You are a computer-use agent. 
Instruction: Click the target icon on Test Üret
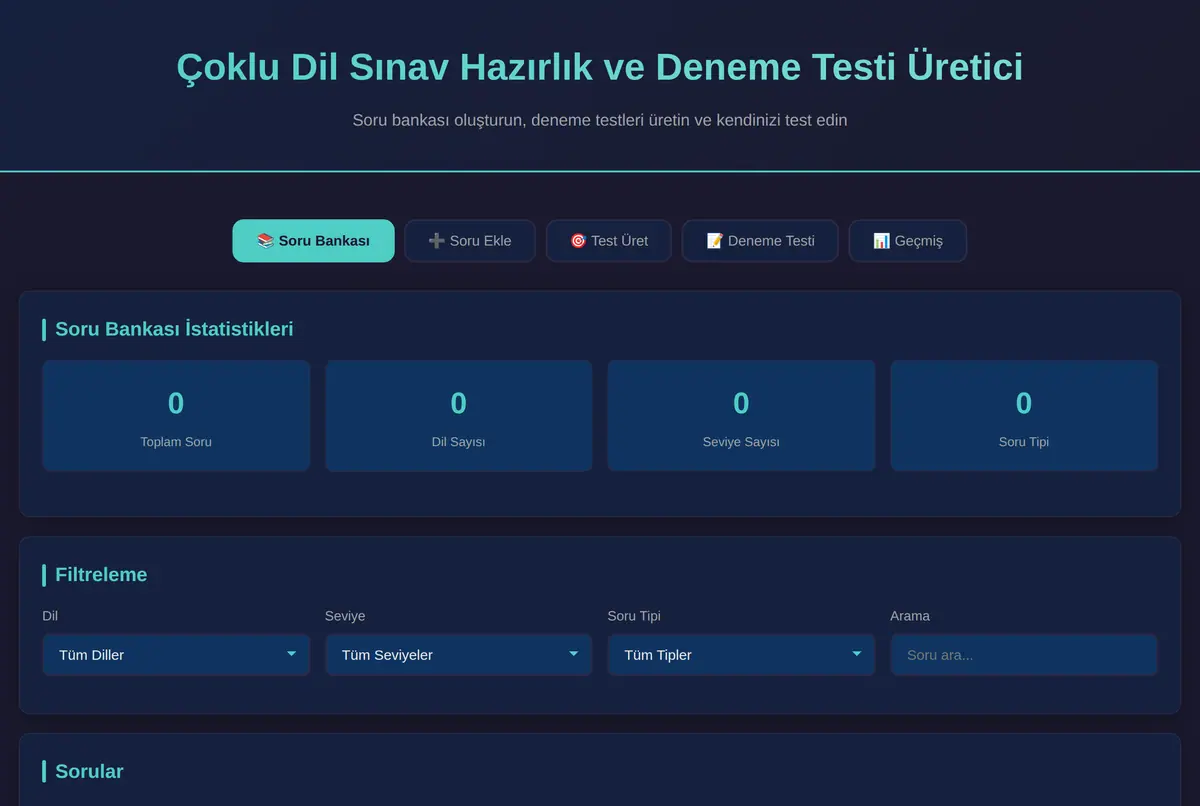pyautogui.click(x=578, y=241)
